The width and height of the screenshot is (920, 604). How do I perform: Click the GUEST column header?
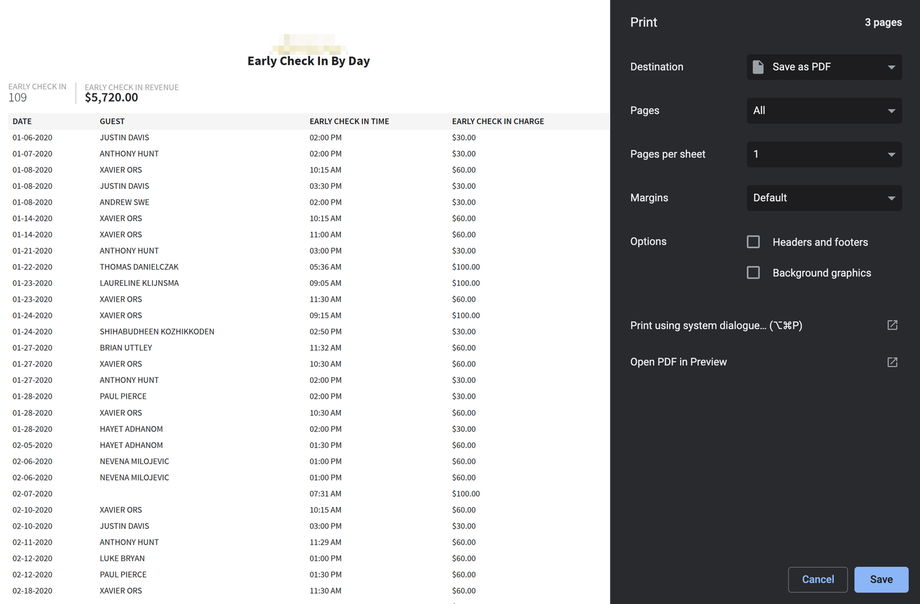point(112,122)
